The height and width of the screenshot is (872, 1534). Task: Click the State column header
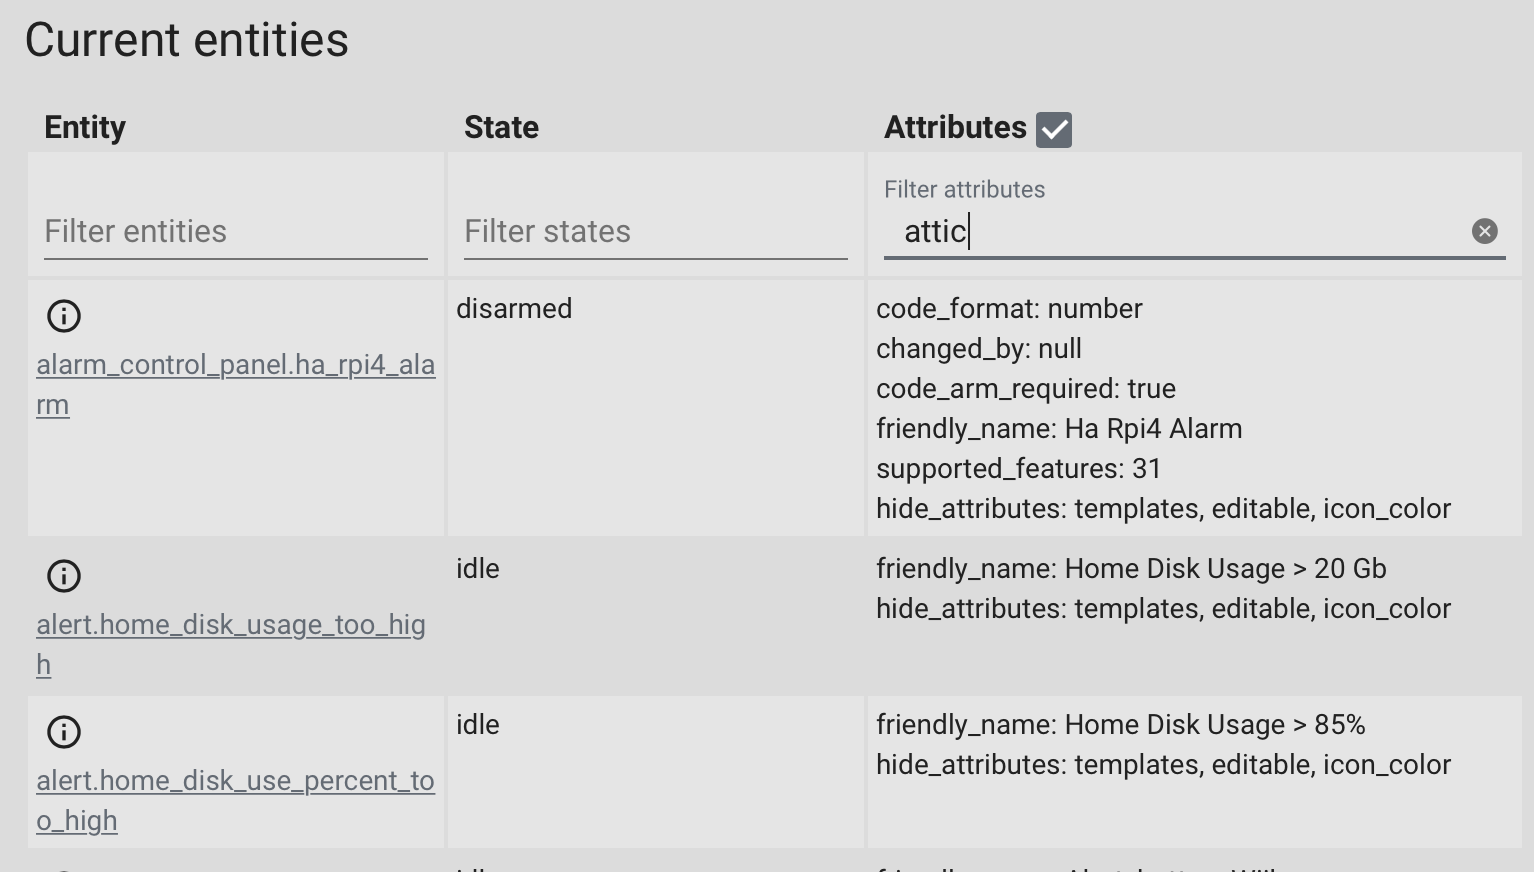501,127
